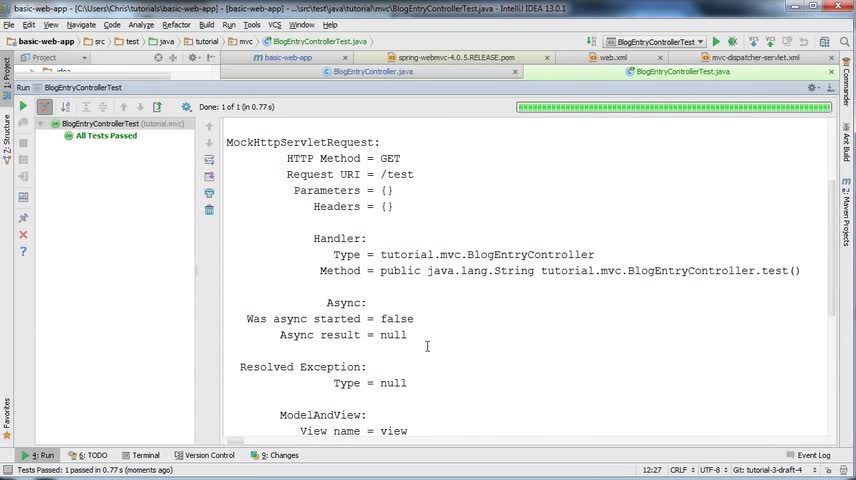Click restore layout icon
Viewport: 856px width, 480px height.
23,197
